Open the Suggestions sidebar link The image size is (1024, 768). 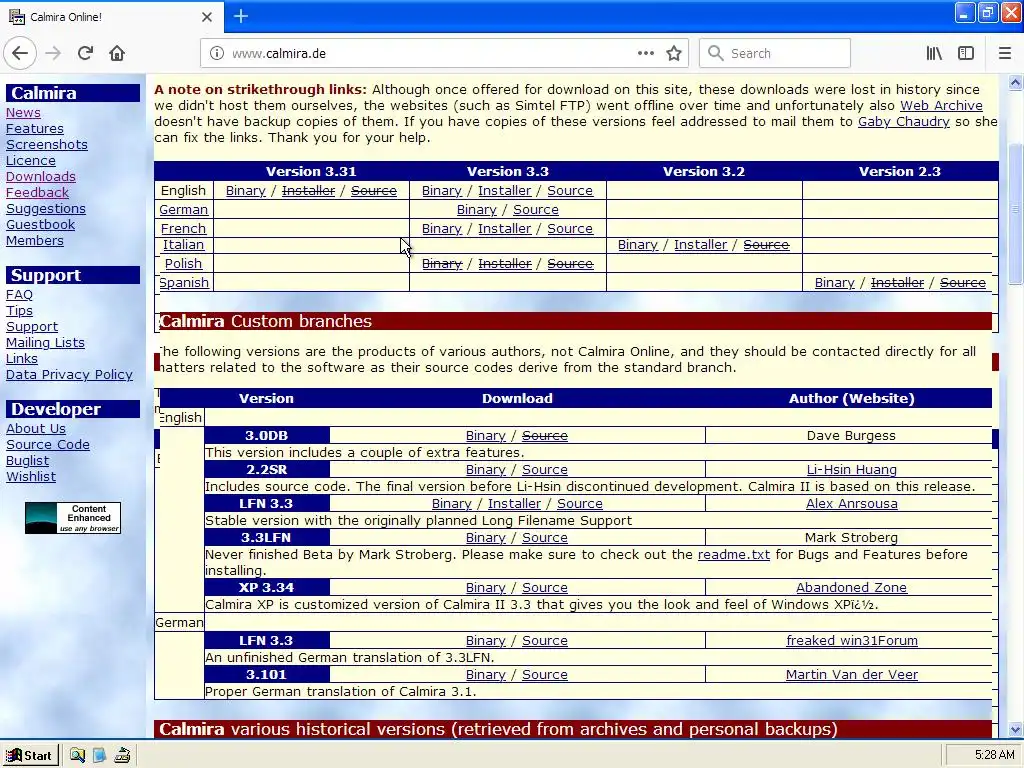(x=46, y=208)
